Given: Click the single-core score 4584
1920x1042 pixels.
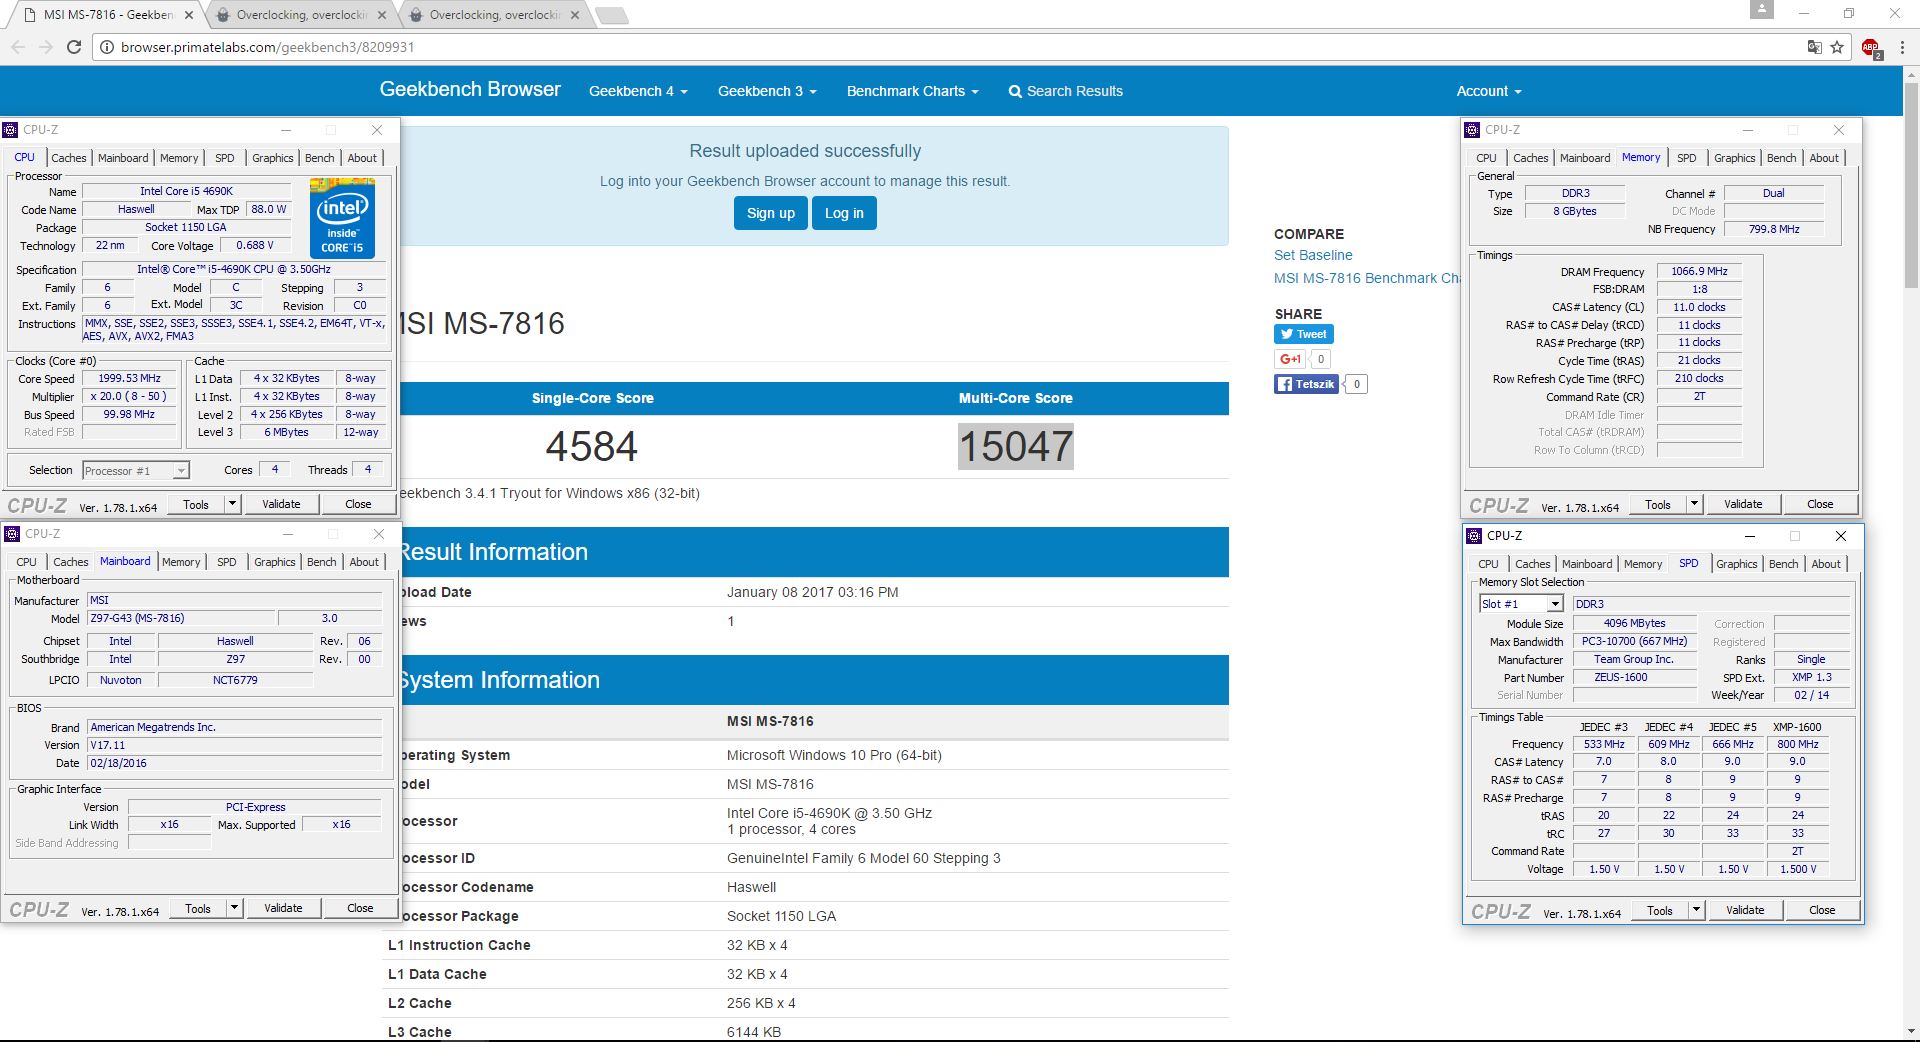Looking at the screenshot, I should [592, 446].
